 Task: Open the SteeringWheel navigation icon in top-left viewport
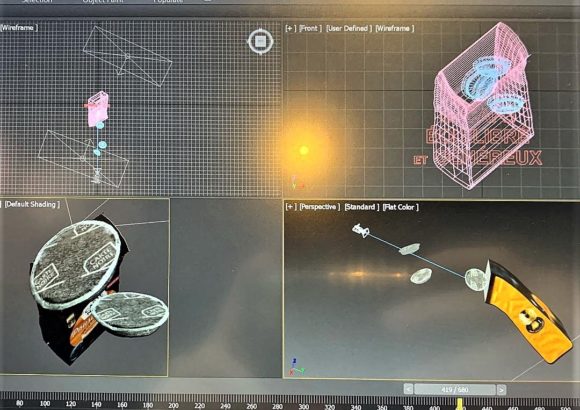tap(260, 41)
